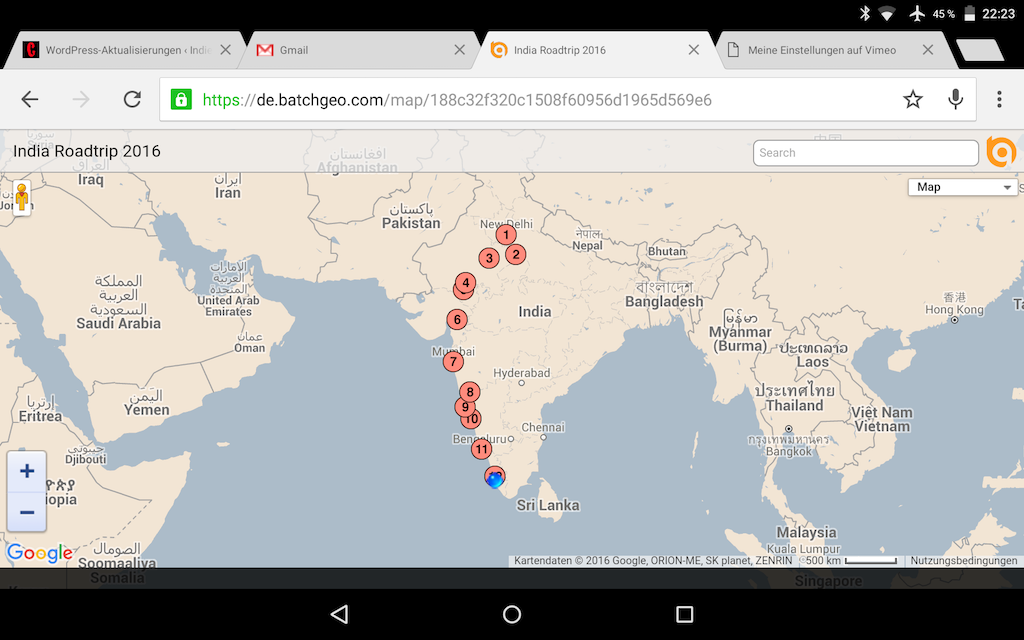This screenshot has height=640, width=1024.
Task: Tap the Android home circle button
Action: [512, 614]
